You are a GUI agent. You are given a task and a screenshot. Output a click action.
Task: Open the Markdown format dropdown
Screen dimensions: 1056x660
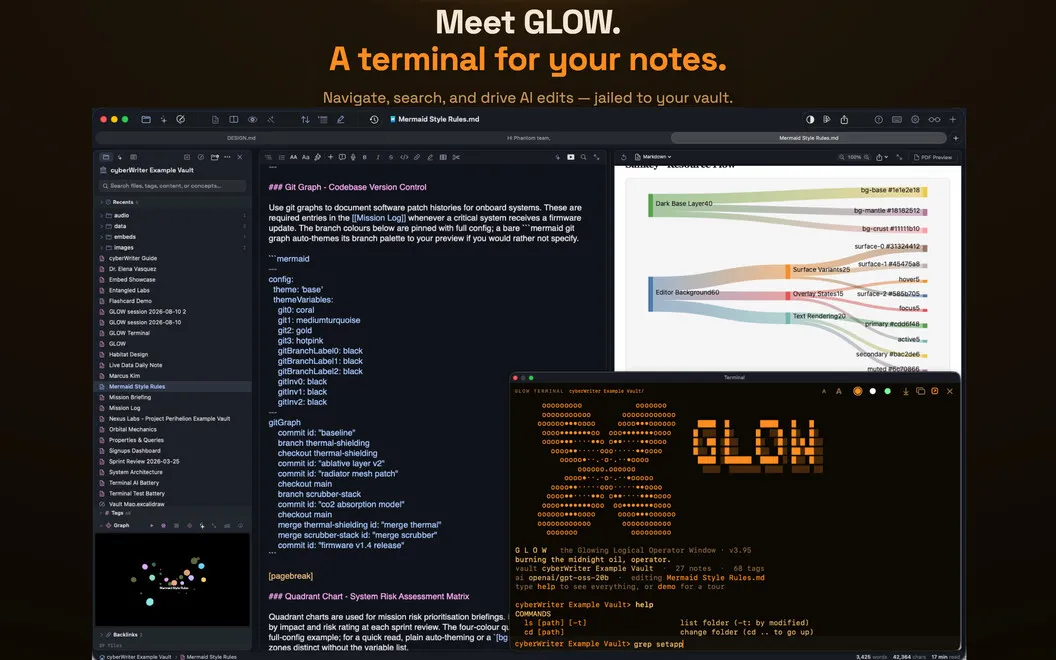point(653,157)
